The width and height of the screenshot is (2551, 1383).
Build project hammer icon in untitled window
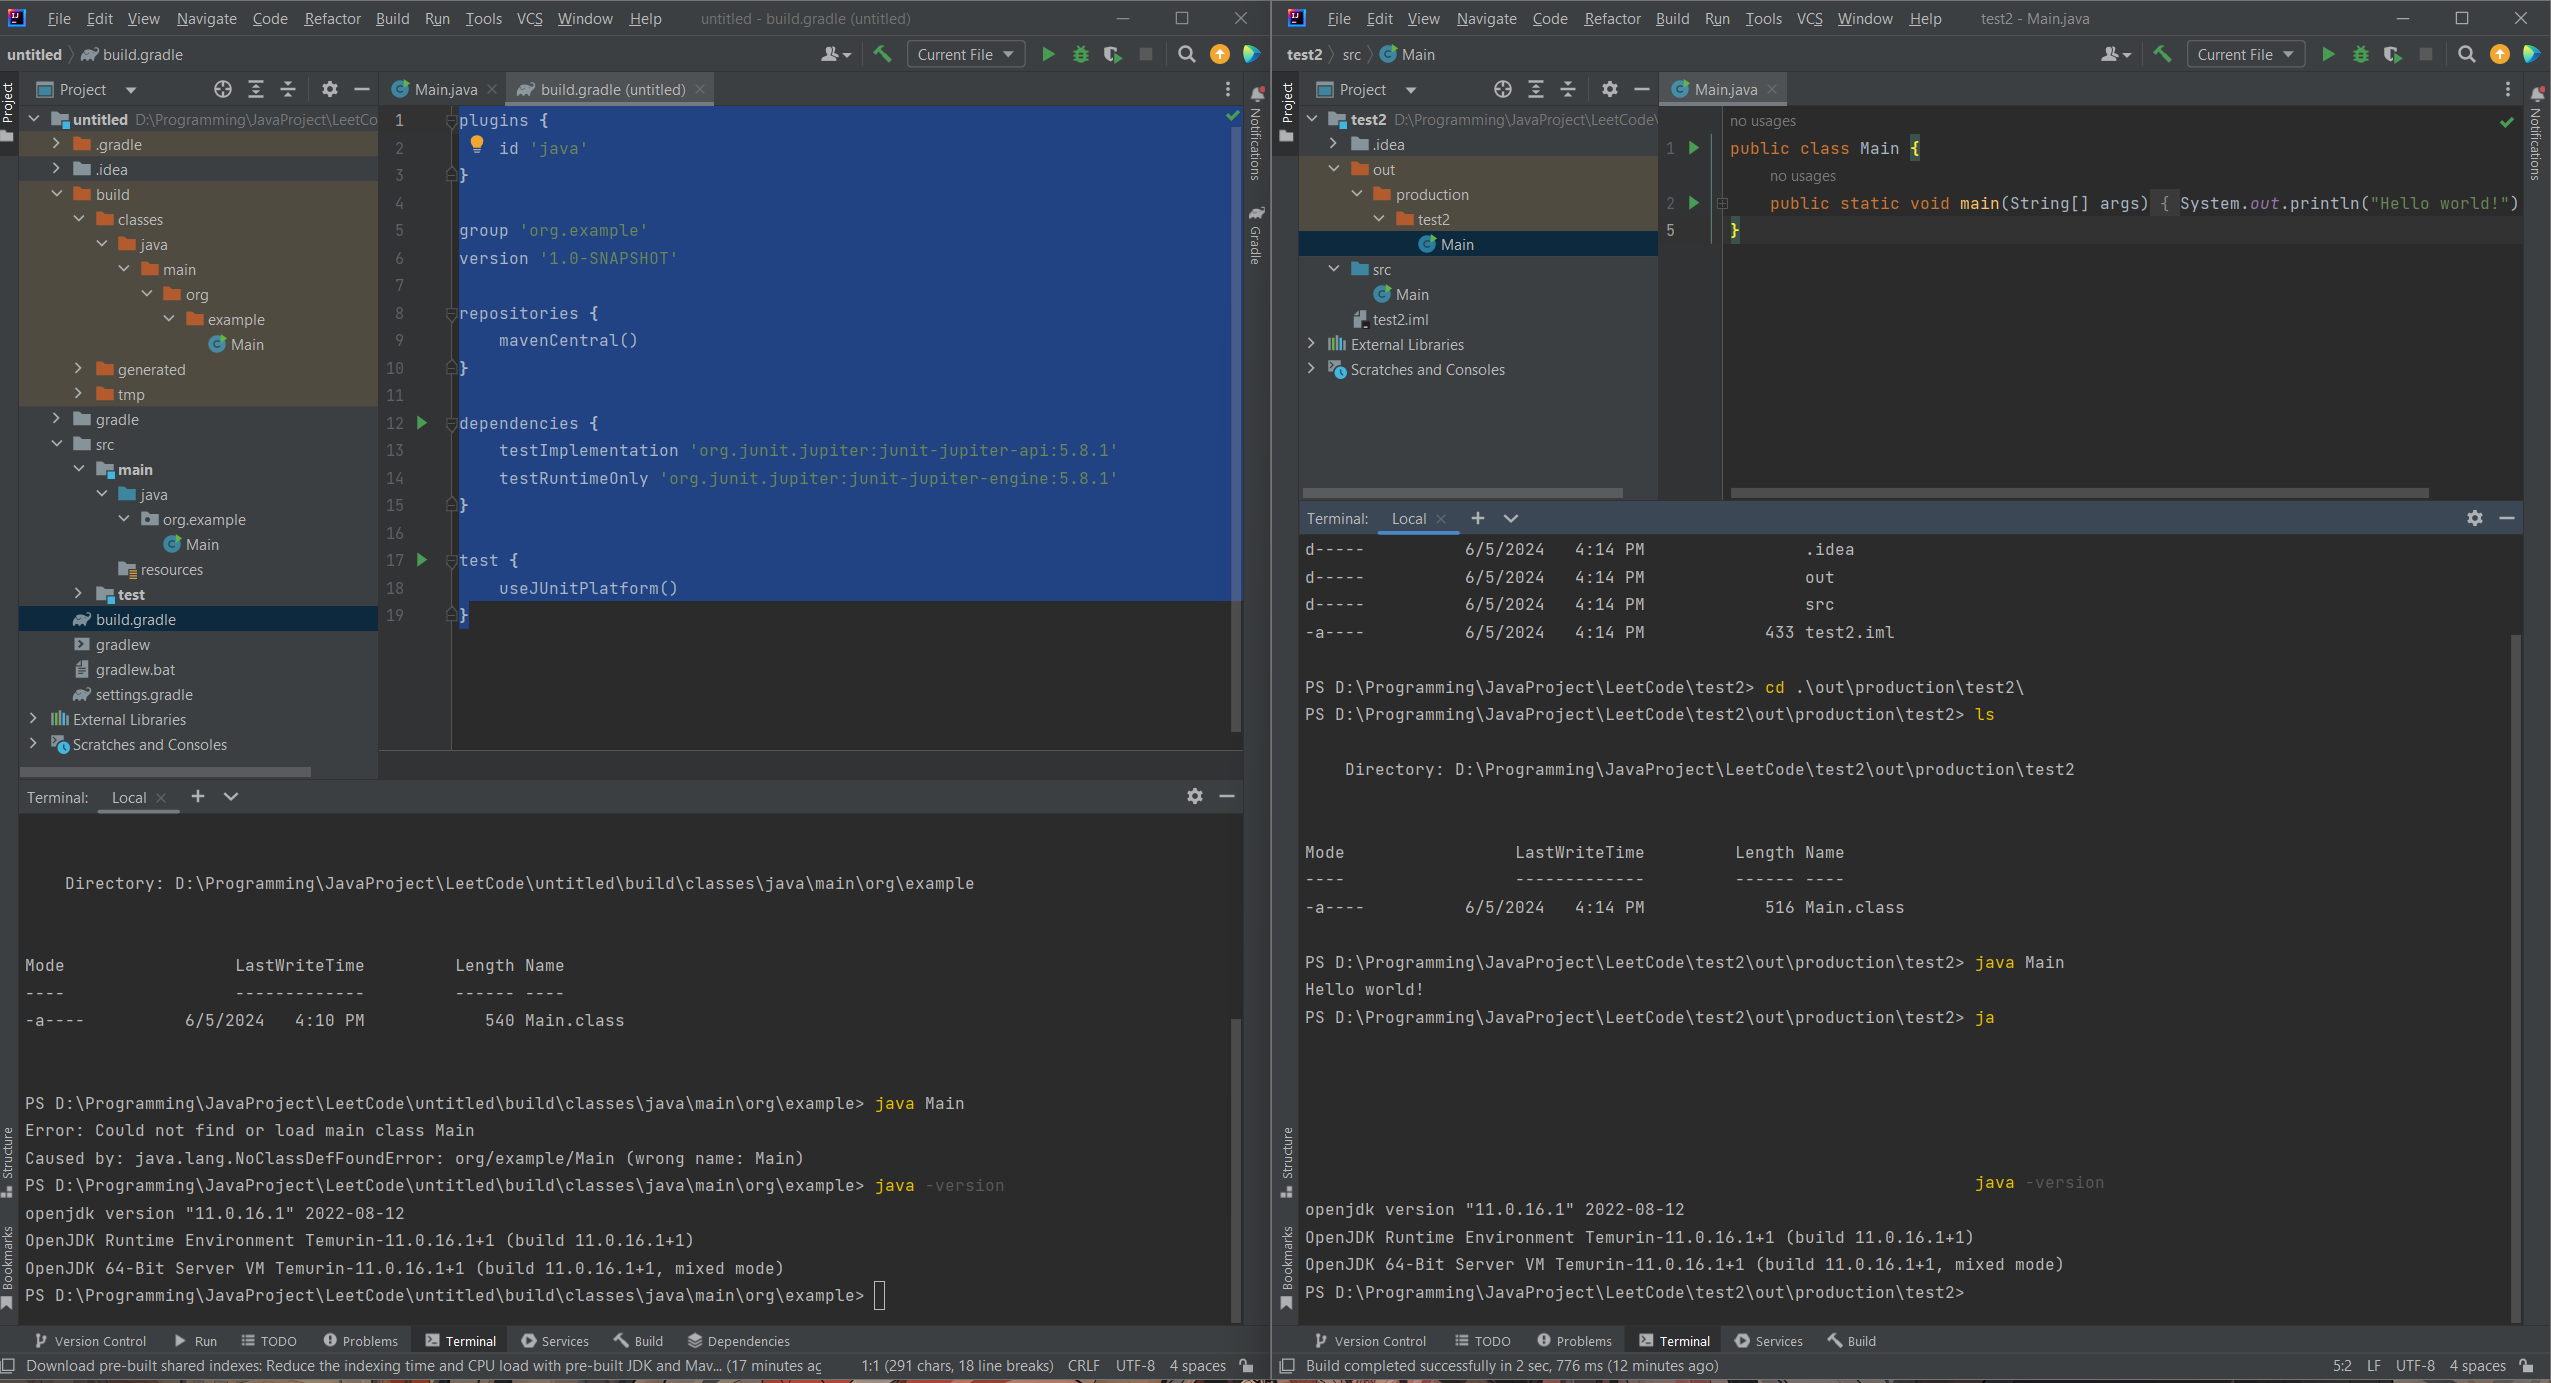click(882, 55)
